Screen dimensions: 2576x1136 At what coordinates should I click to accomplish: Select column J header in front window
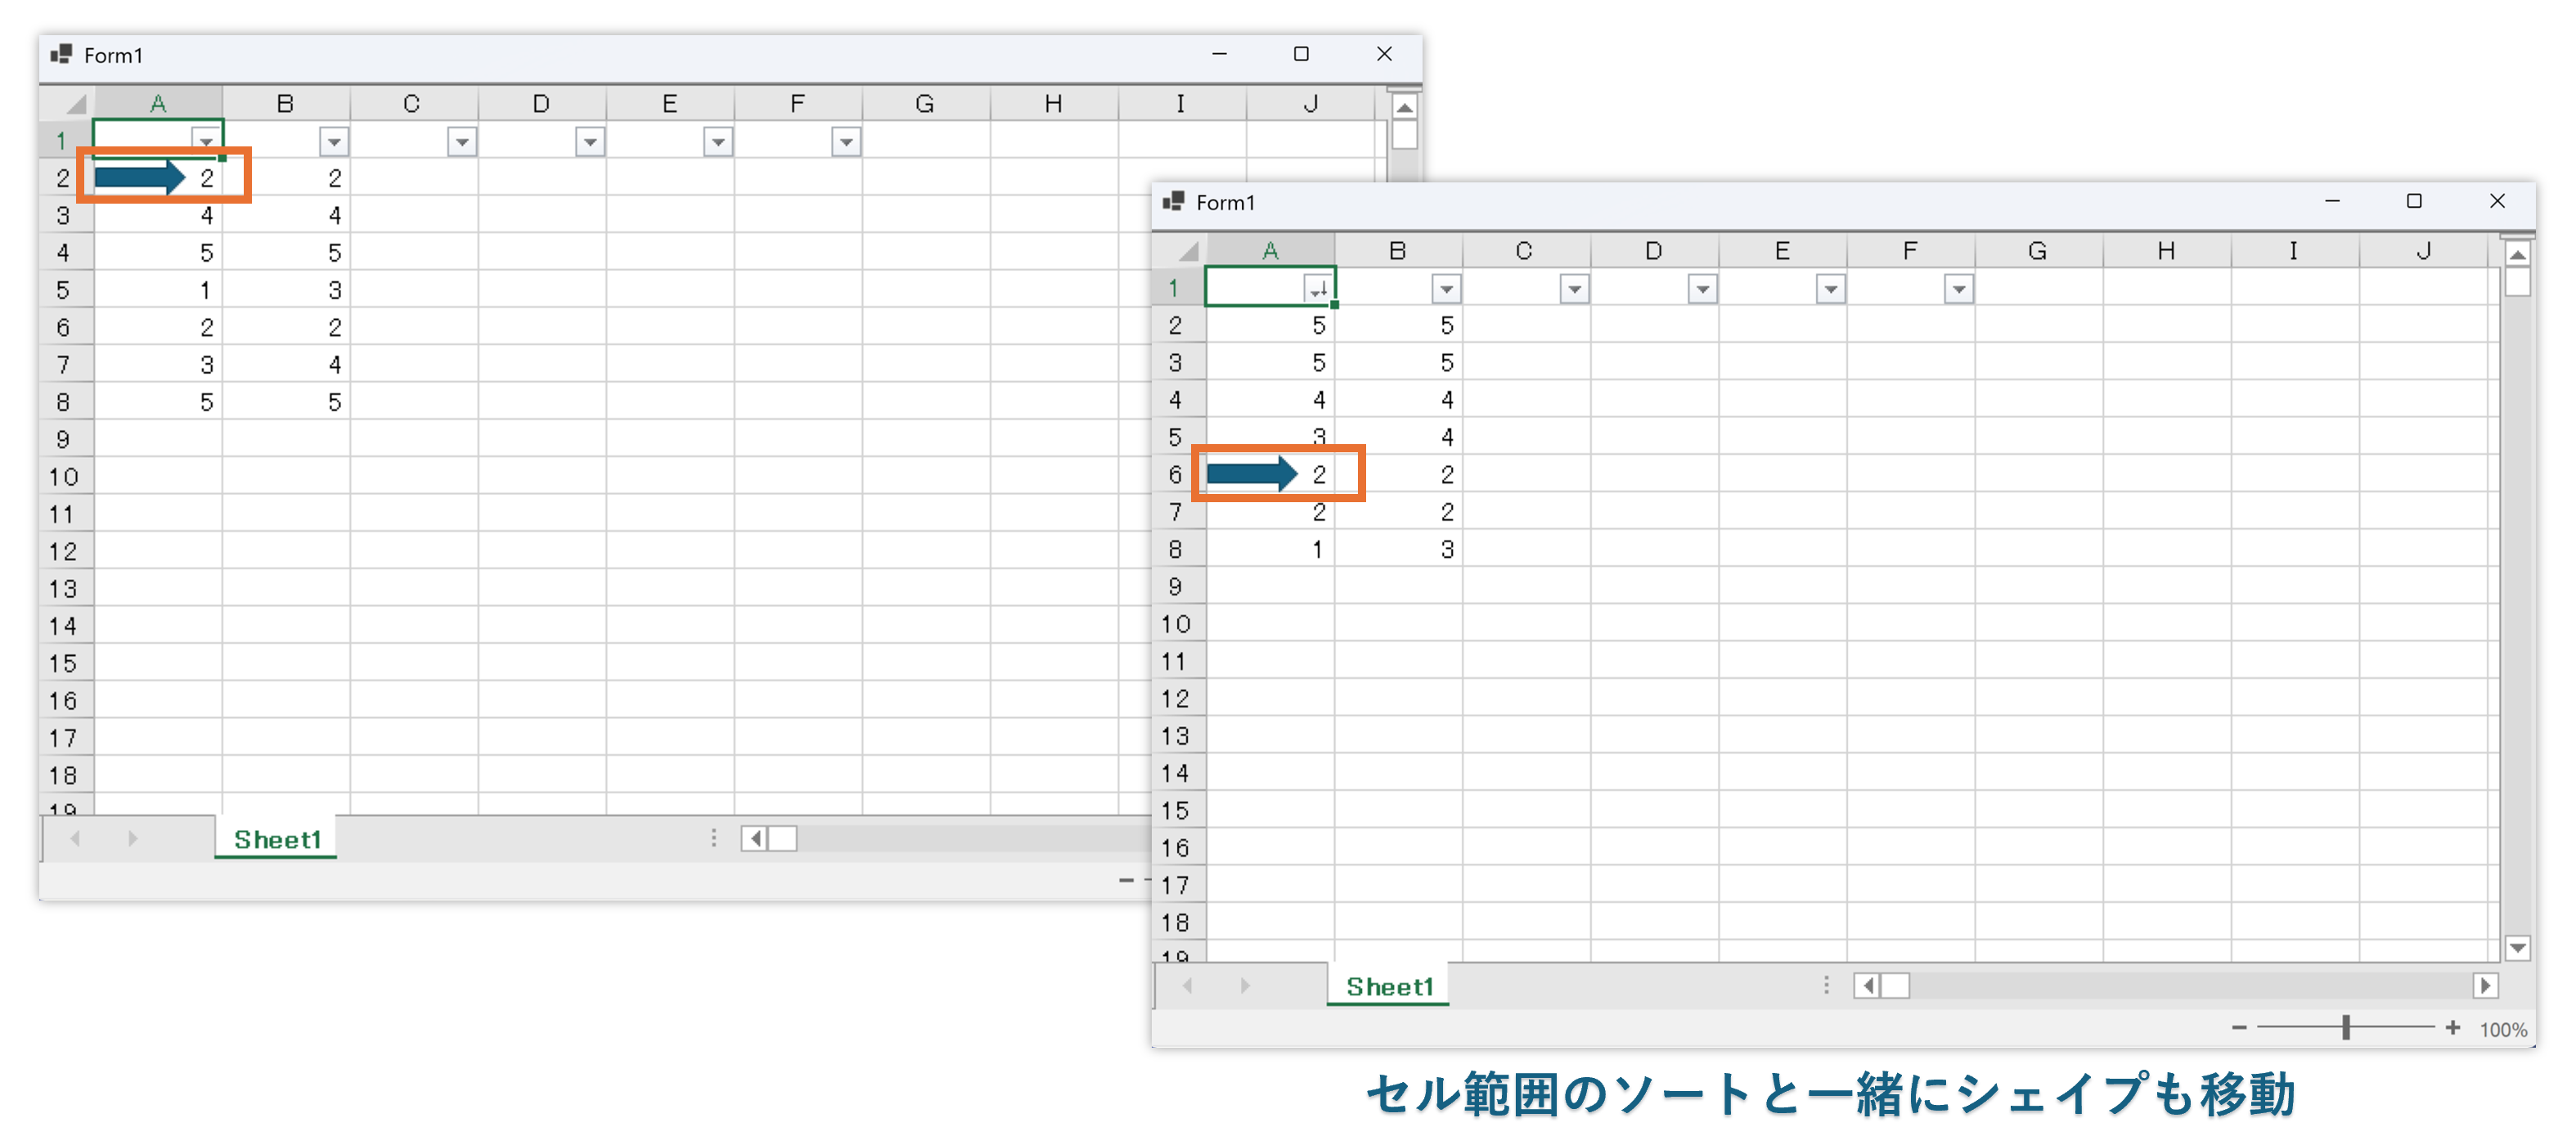click(x=2424, y=250)
